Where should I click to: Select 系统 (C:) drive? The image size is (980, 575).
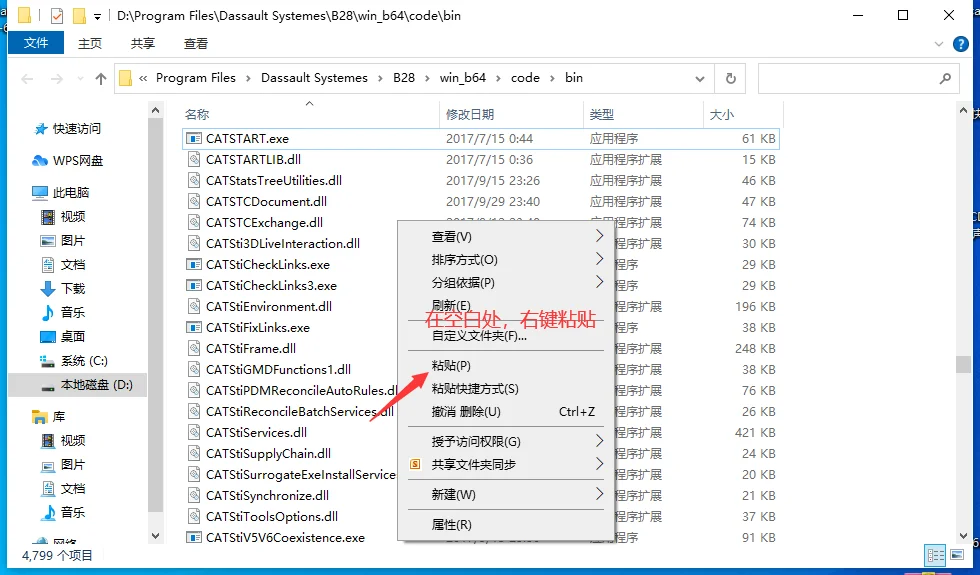84,361
